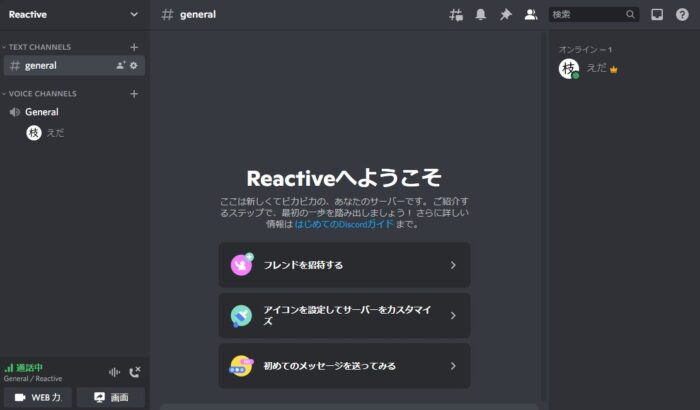Click the オンライン－1 member group header
This screenshot has height=410, width=700.
click(x=585, y=50)
